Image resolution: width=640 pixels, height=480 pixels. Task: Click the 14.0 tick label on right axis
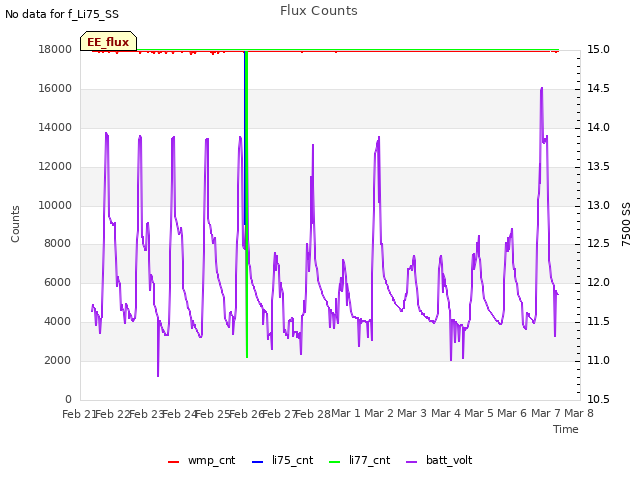coord(598,127)
